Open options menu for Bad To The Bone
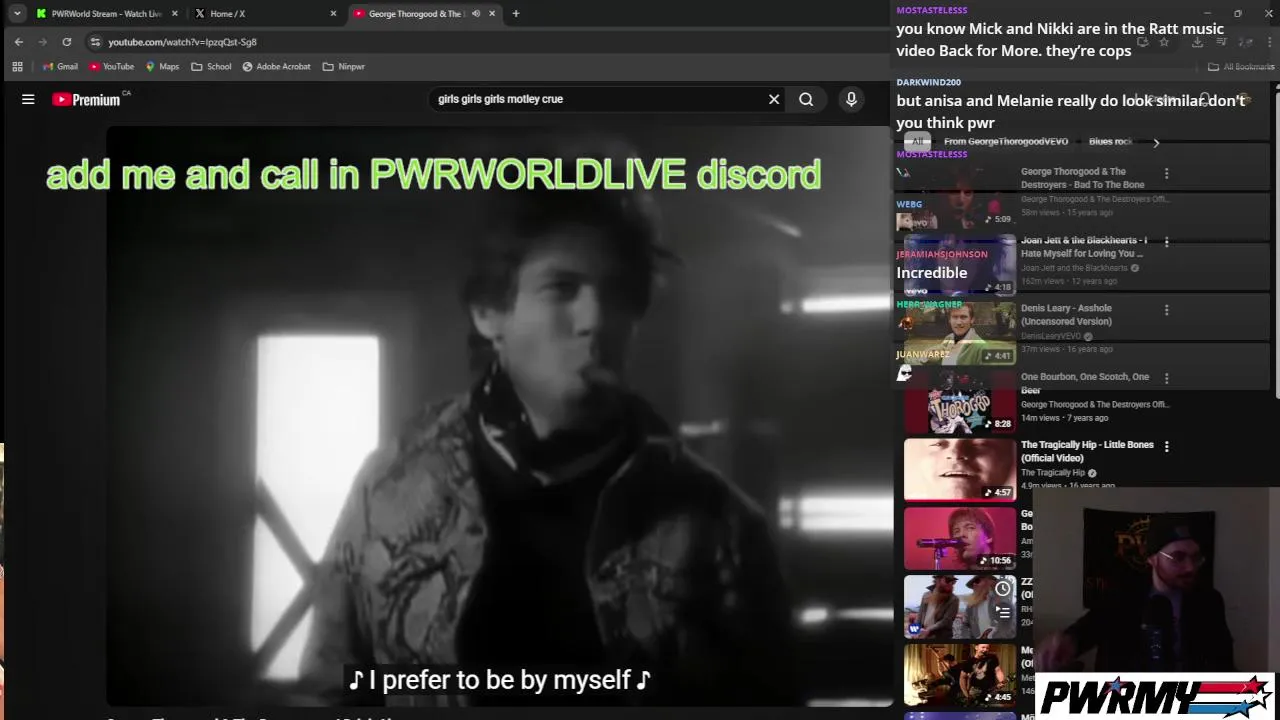Image resolution: width=1280 pixels, height=720 pixels. (x=1166, y=174)
